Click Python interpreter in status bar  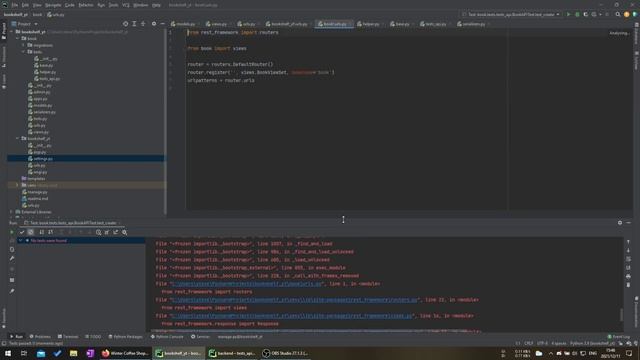coord(592,343)
